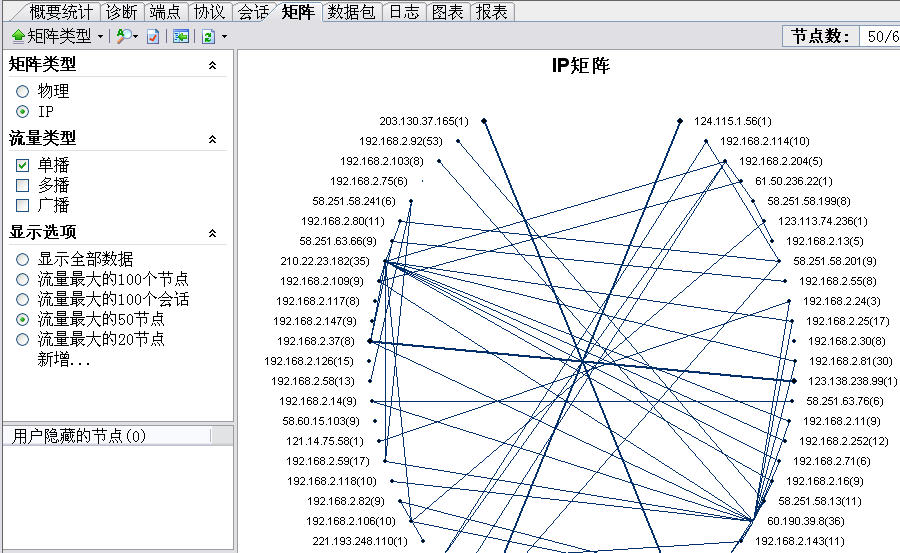Click node label 192.168.2.252(12)
Viewport: 900px width, 553px height.
point(844,442)
